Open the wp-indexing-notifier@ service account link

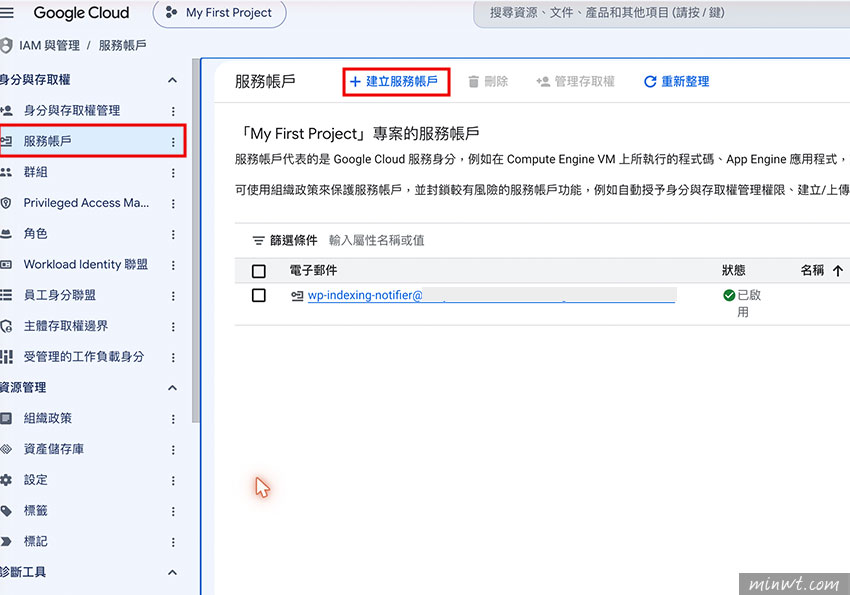491,295
